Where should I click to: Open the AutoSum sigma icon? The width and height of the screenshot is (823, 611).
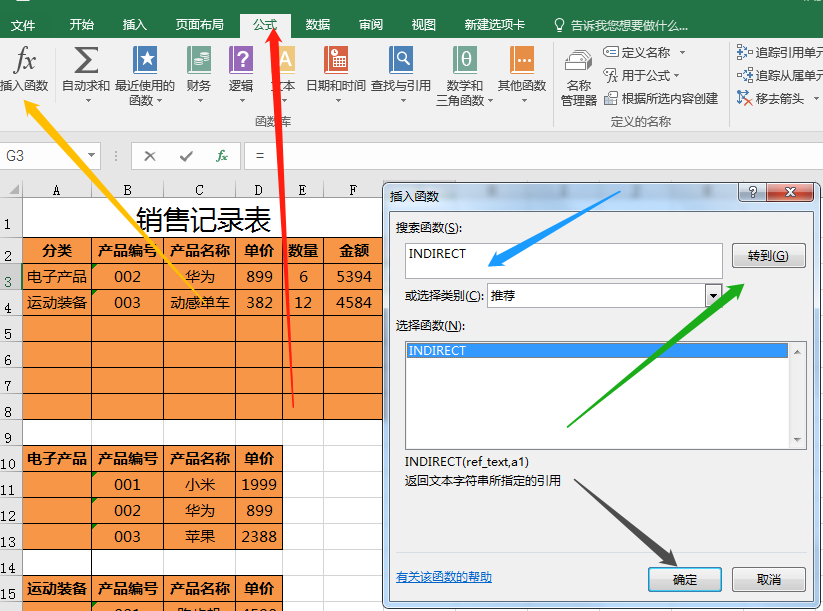(86, 61)
